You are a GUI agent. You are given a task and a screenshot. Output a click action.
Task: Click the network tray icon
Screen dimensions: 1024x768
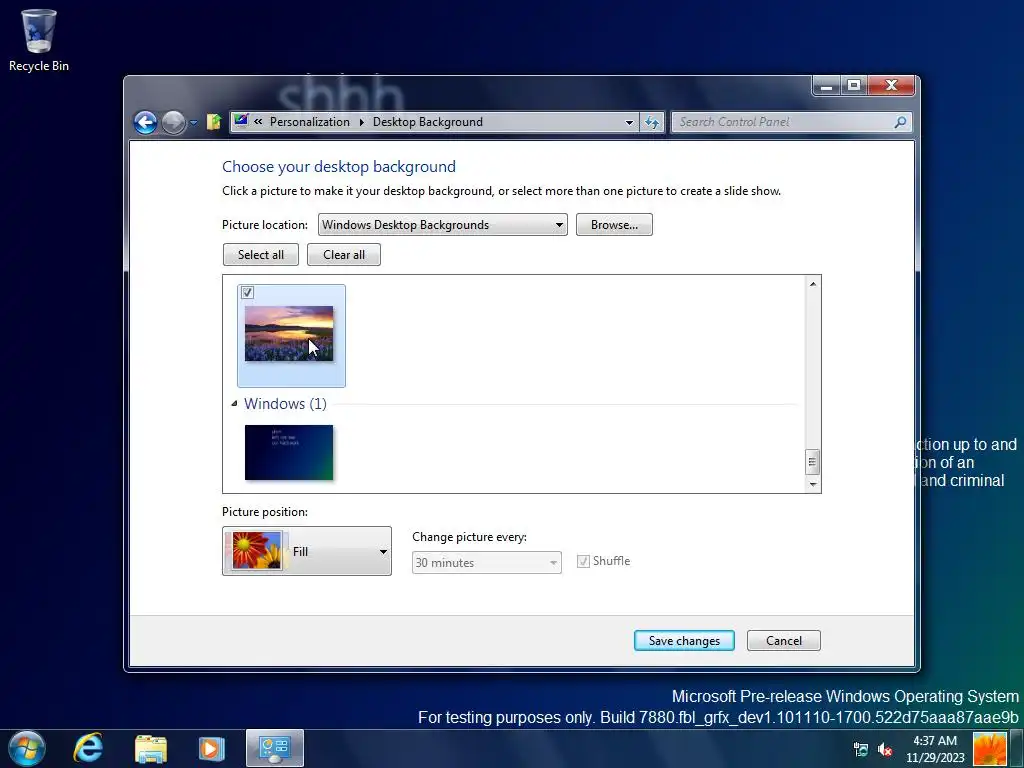click(x=861, y=750)
